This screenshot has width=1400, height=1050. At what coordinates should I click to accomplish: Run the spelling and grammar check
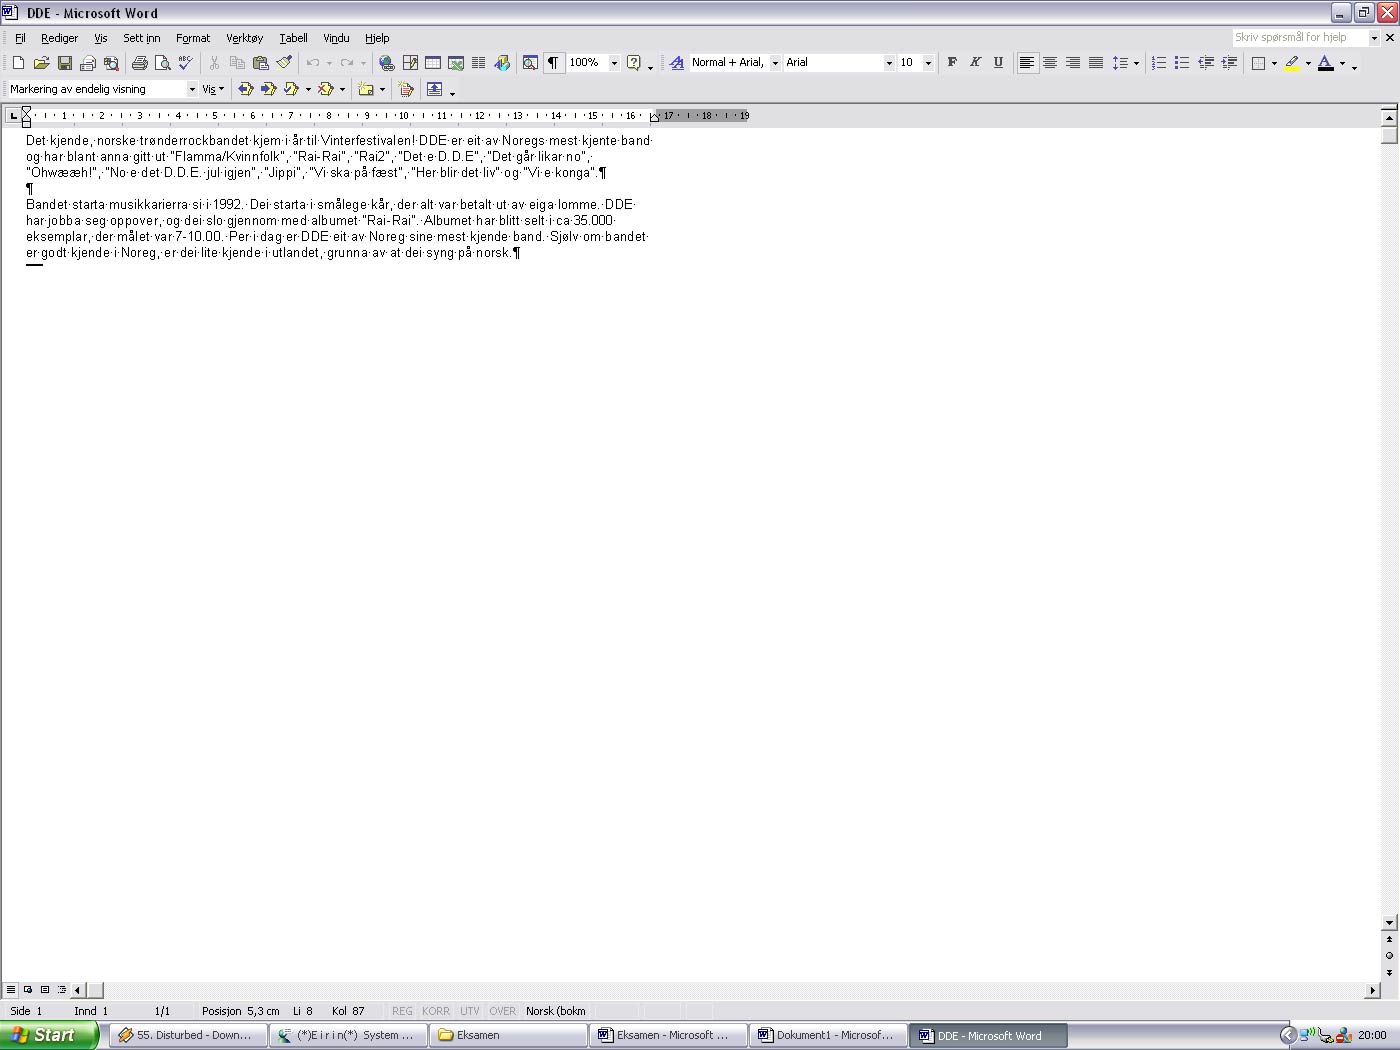tap(185, 63)
